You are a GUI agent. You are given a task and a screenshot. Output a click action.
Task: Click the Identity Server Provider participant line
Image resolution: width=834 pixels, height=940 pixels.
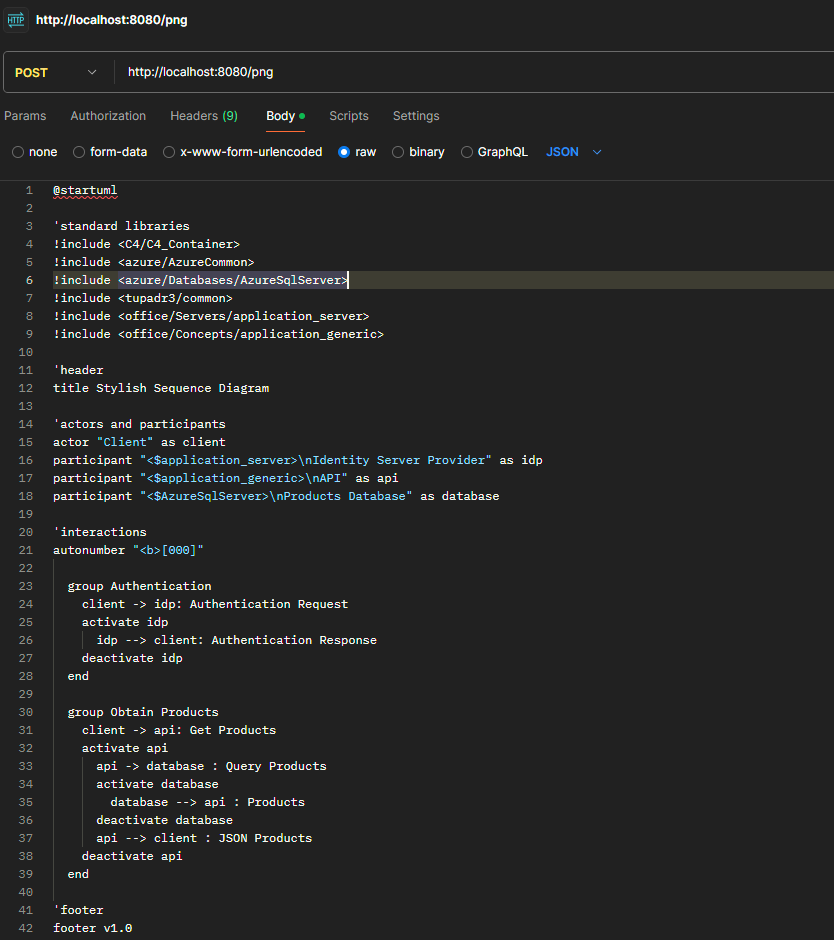tap(297, 460)
